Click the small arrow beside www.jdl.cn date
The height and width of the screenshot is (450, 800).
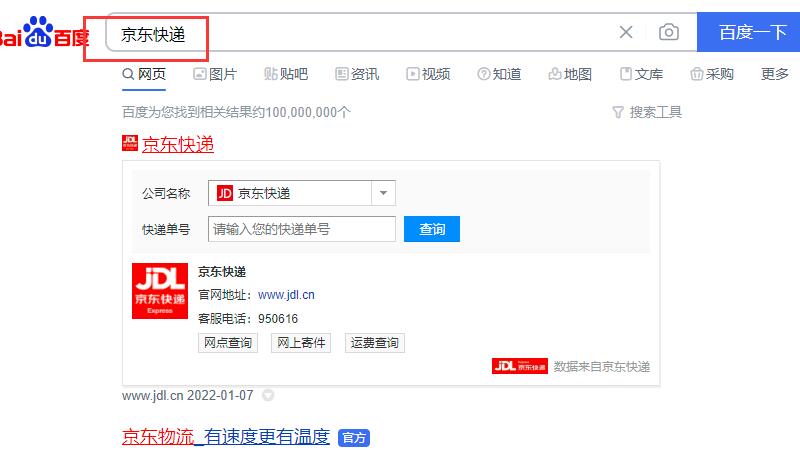pyautogui.click(x=267, y=395)
